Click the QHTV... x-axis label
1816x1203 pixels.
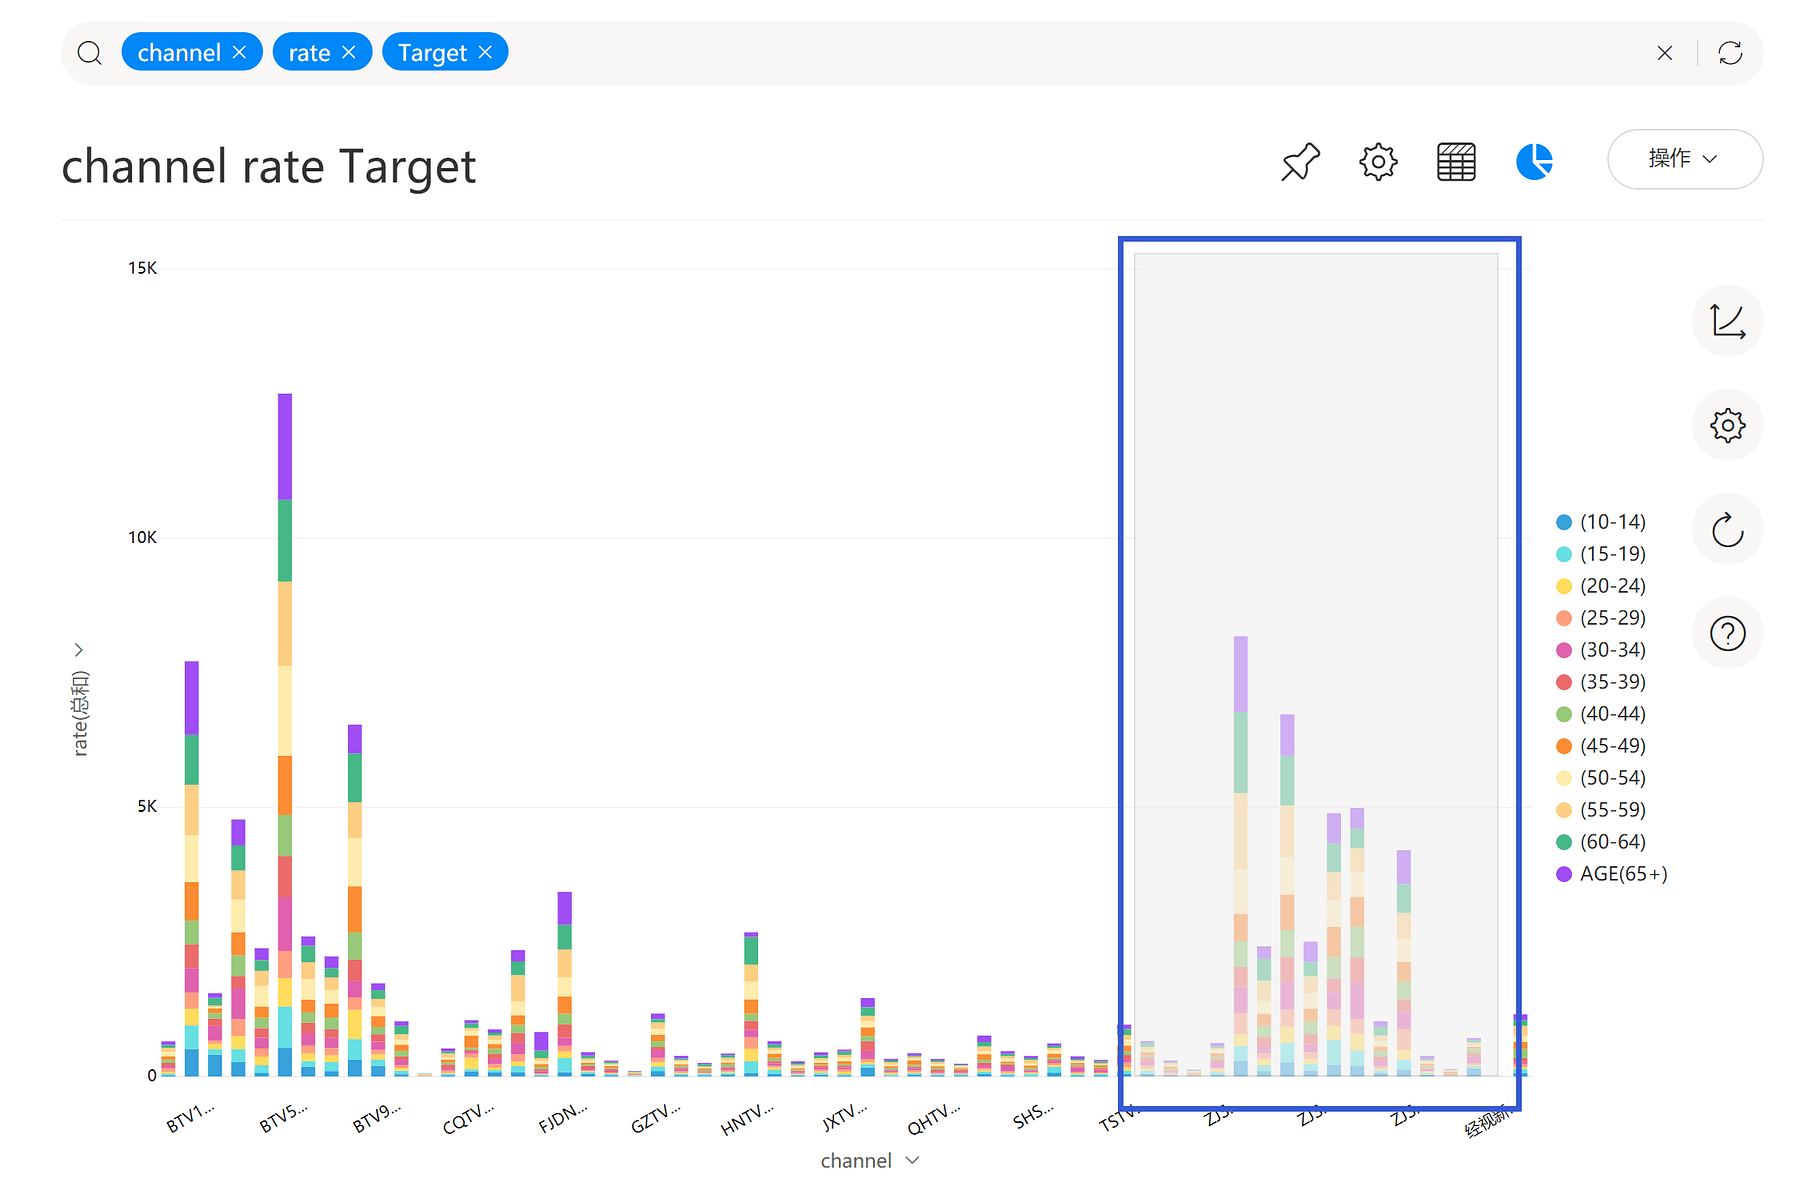click(x=934, y=1119)
